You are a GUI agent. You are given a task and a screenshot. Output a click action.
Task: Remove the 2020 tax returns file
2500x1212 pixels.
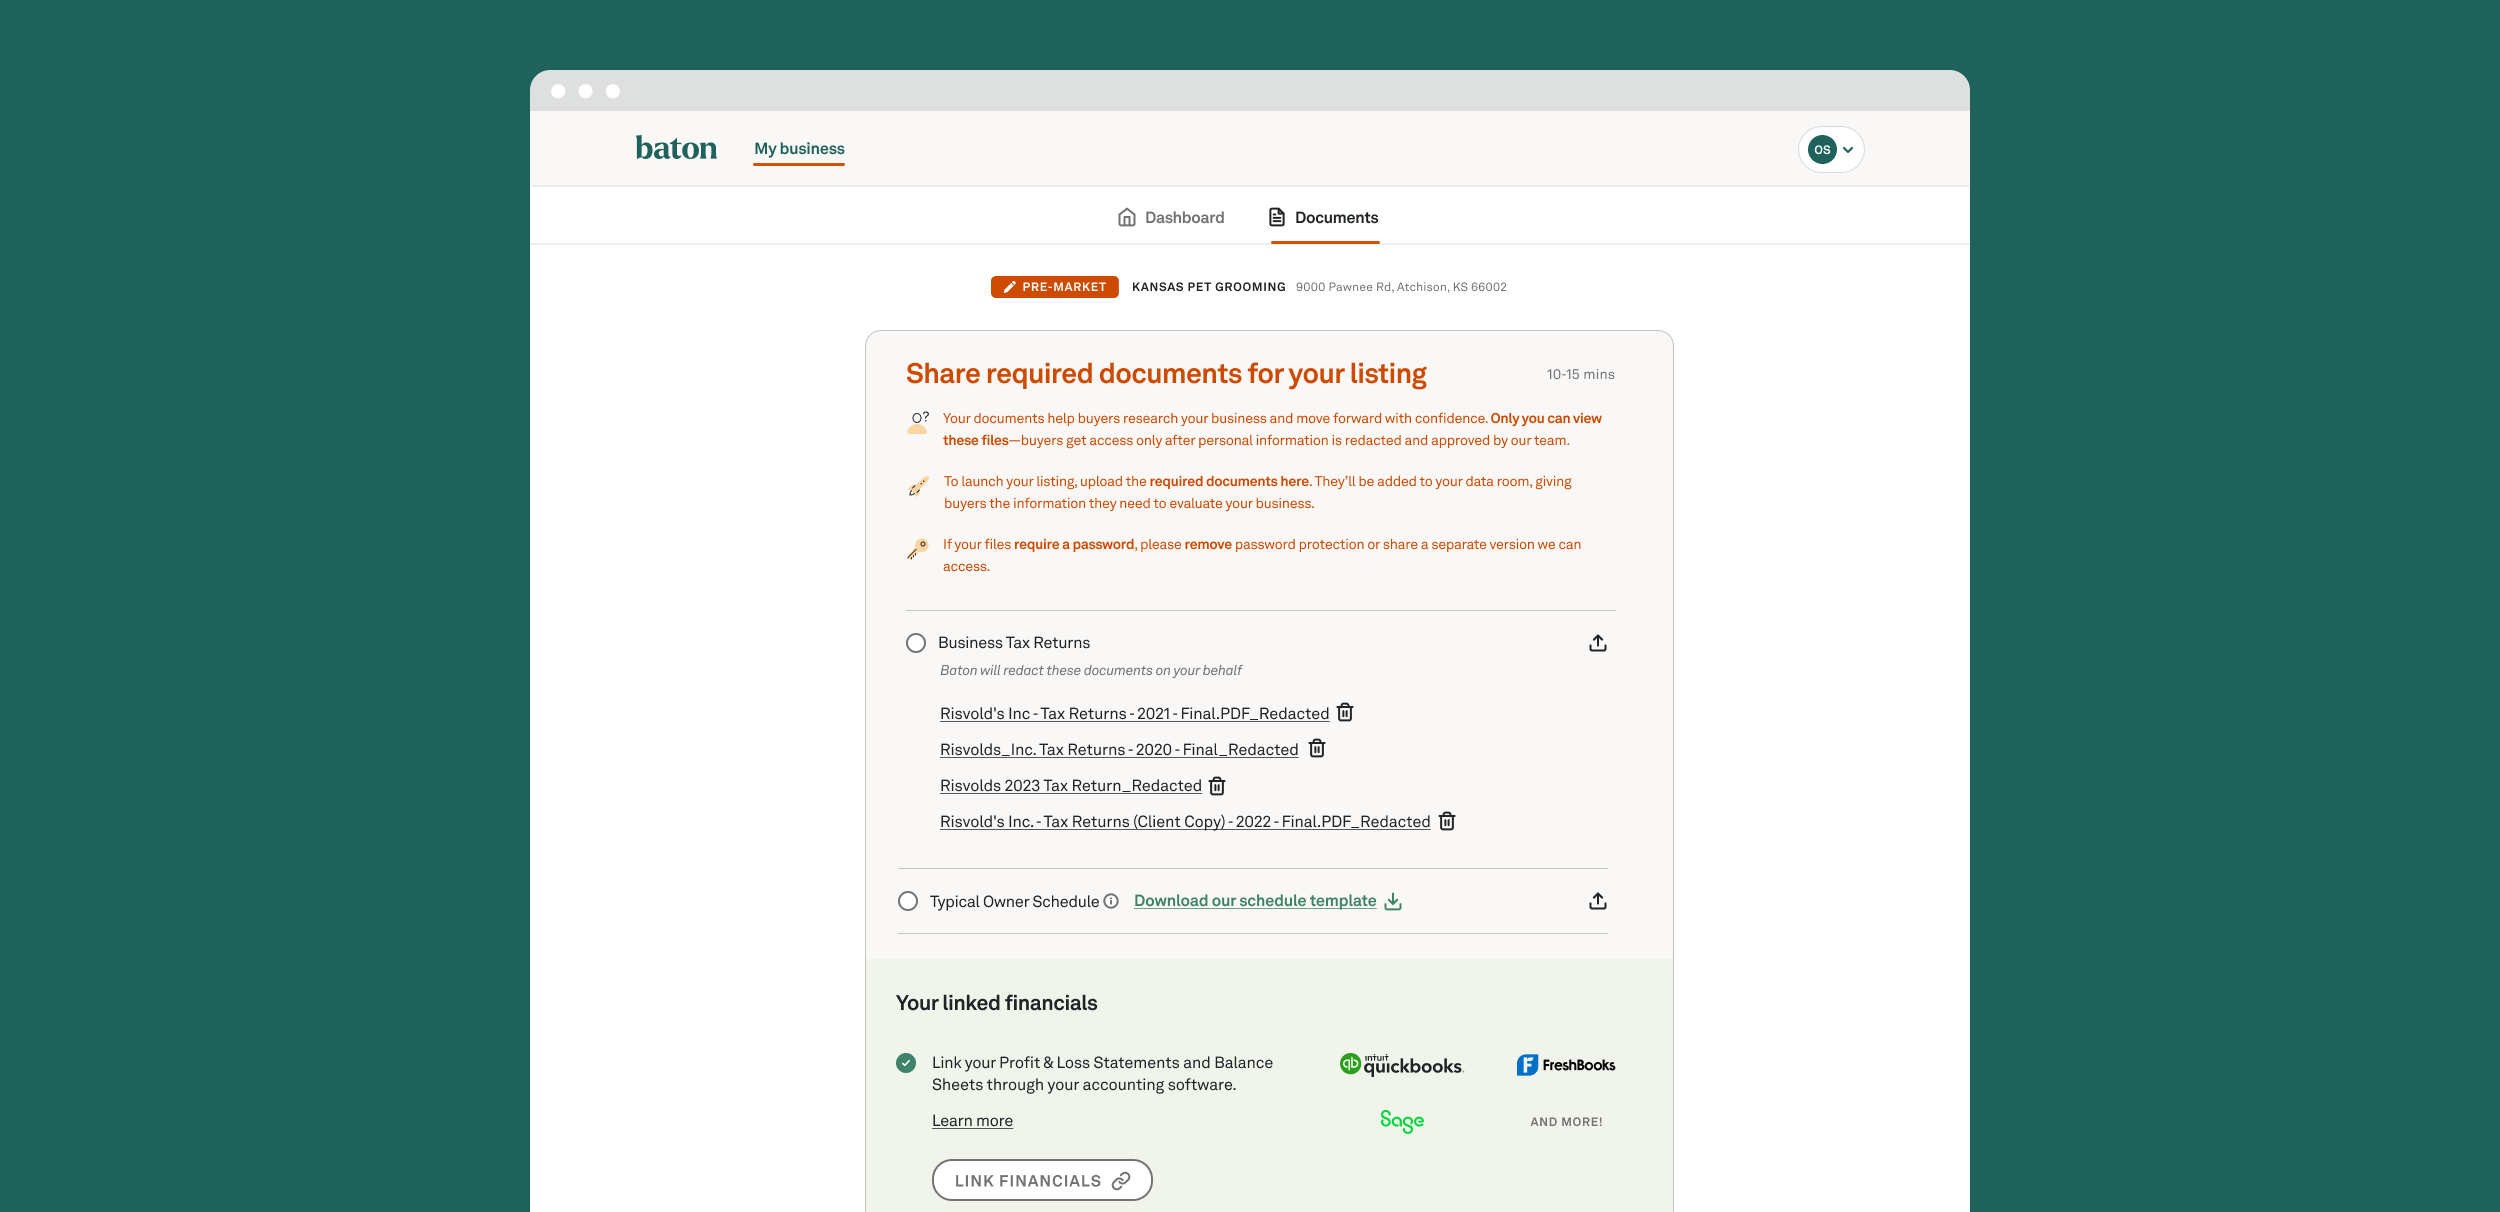pos(1317,748)
